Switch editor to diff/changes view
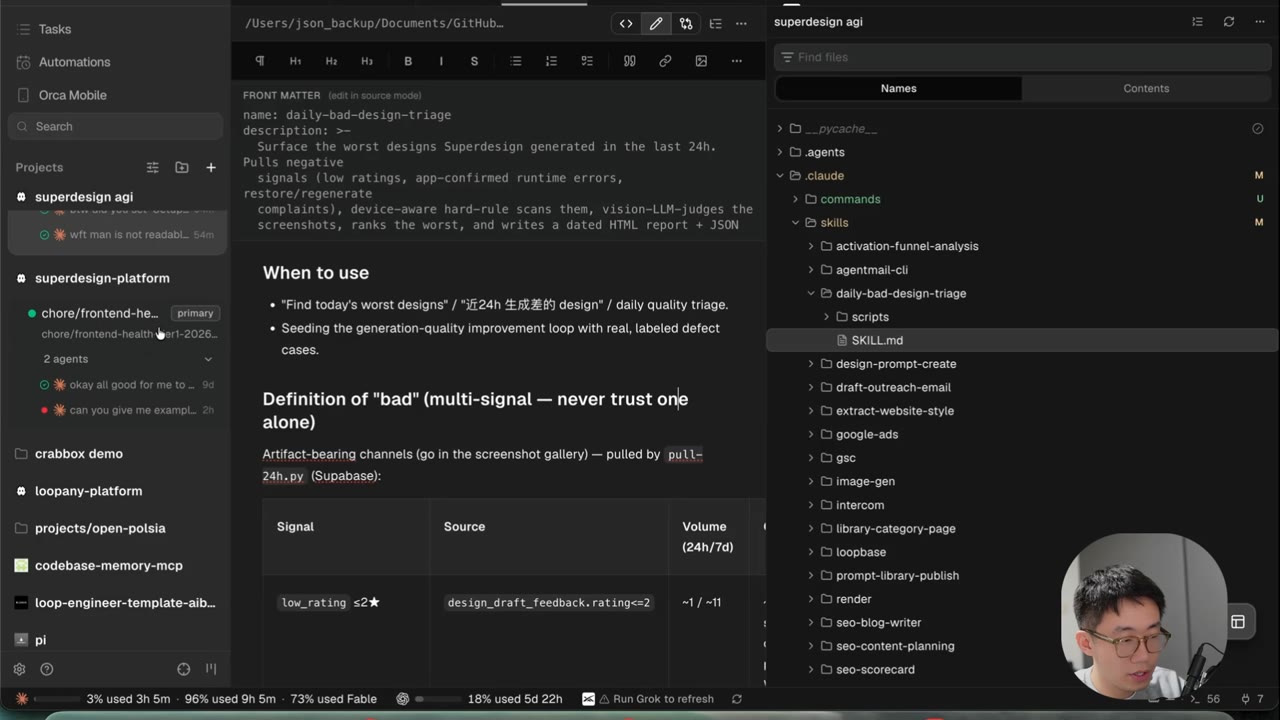This screenshot has width=1280, height=720. pos(686,23)
